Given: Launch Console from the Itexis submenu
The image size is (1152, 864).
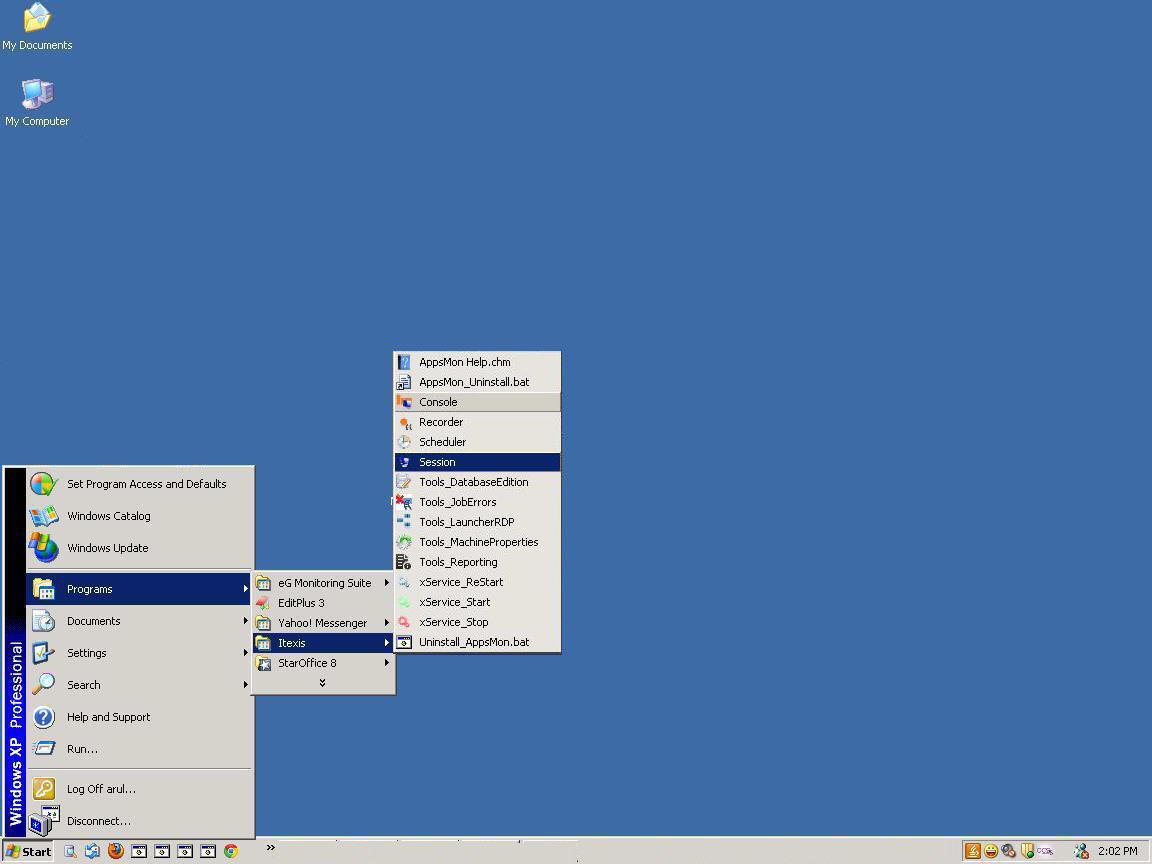Looking at the screenshot, I should click(478, 402).
